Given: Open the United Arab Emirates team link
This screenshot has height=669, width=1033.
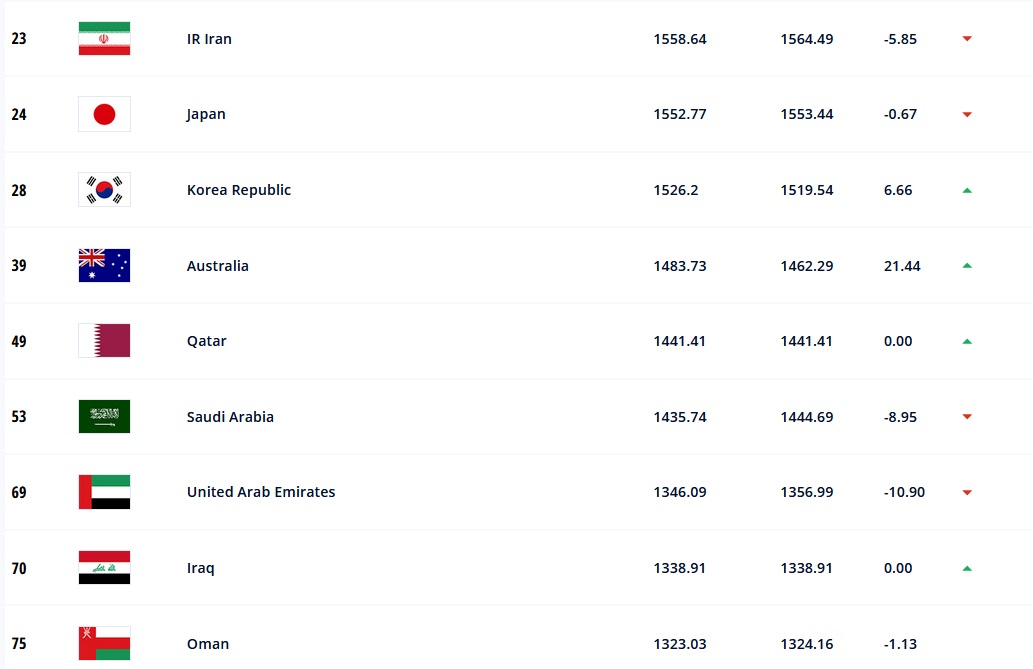Looking at the screenshot, I should tap(261, 492).
